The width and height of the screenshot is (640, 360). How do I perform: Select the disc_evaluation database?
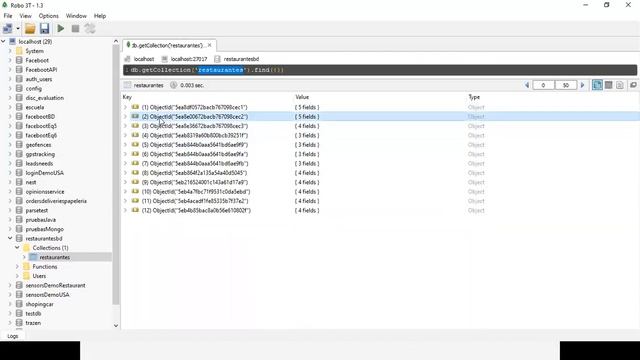coord(44,98)
